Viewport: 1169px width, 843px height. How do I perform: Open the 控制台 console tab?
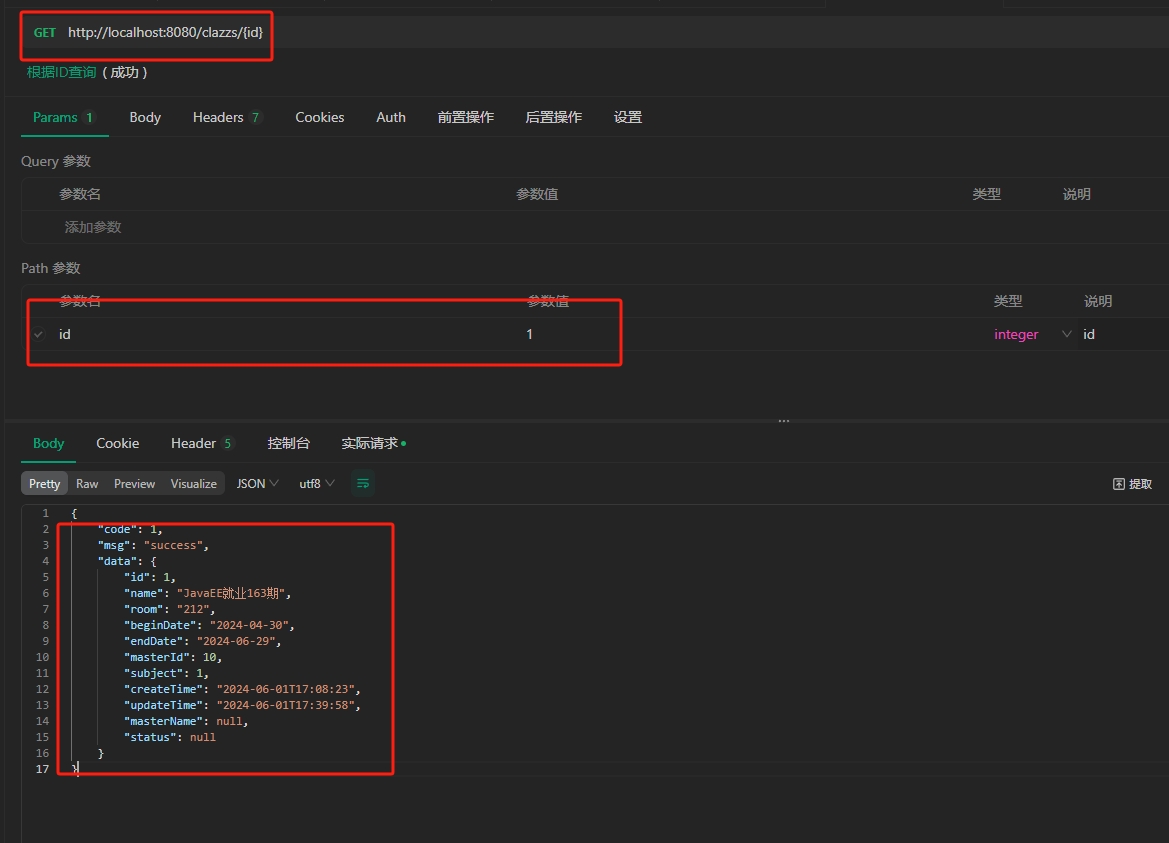click(x=288, y=443)
